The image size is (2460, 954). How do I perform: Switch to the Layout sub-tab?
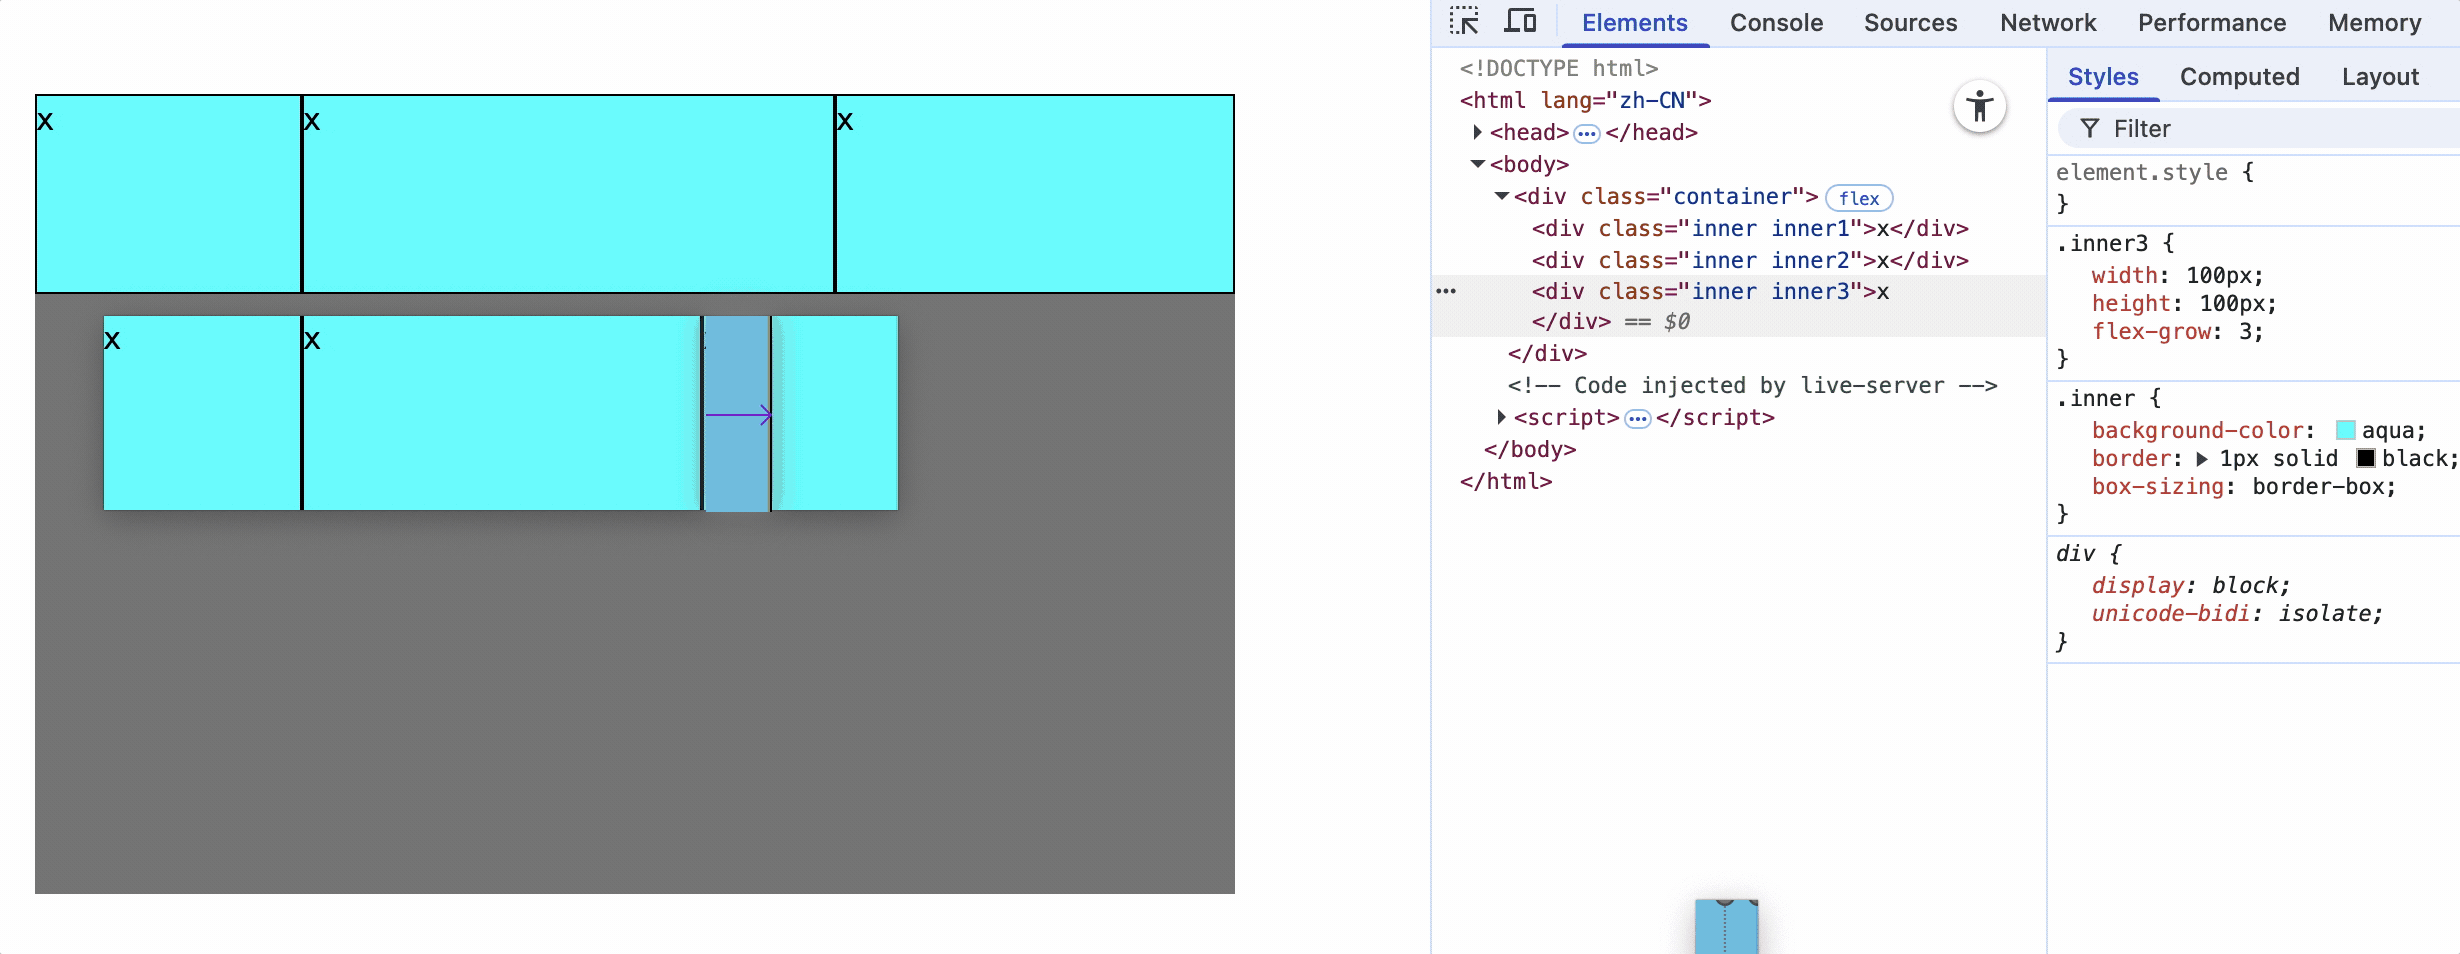(x=2380, y=77)
